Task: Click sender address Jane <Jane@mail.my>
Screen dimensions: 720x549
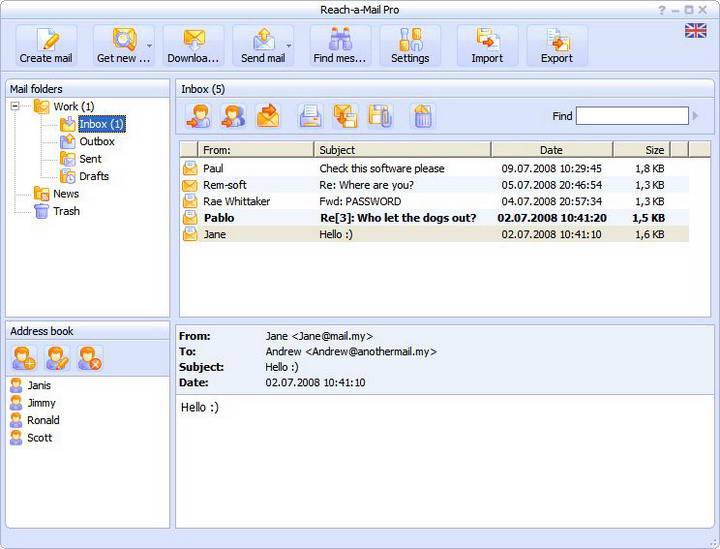Action: [x=319, y=336]
